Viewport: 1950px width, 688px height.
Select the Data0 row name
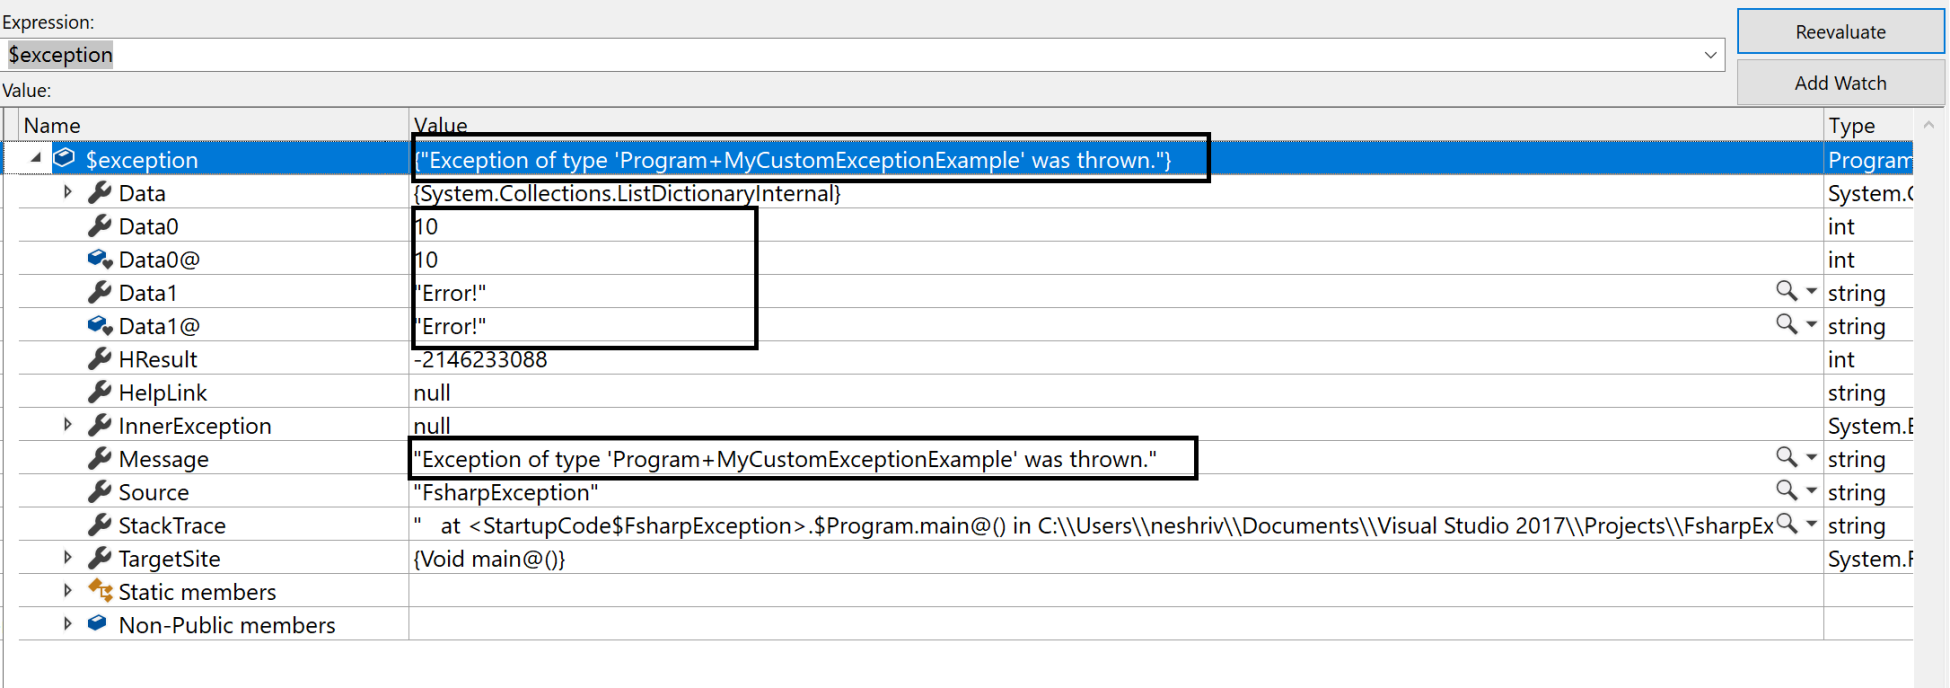coord(148,226)
